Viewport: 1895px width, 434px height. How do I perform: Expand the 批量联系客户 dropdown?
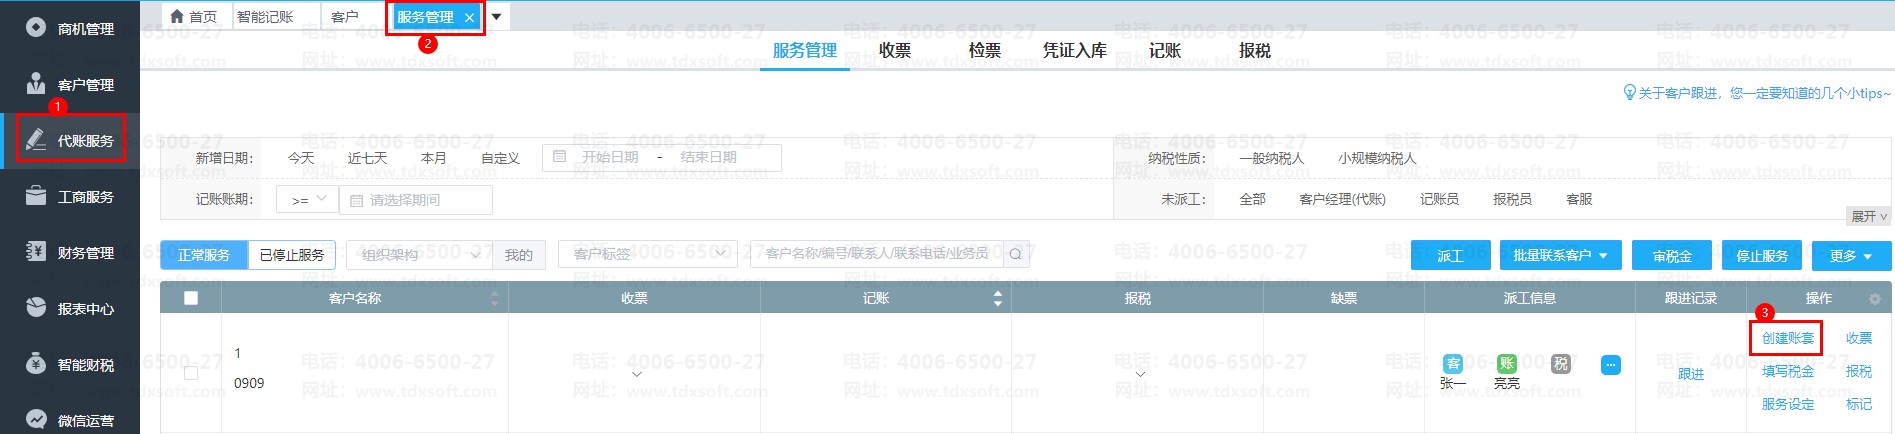click(1560, 256)
